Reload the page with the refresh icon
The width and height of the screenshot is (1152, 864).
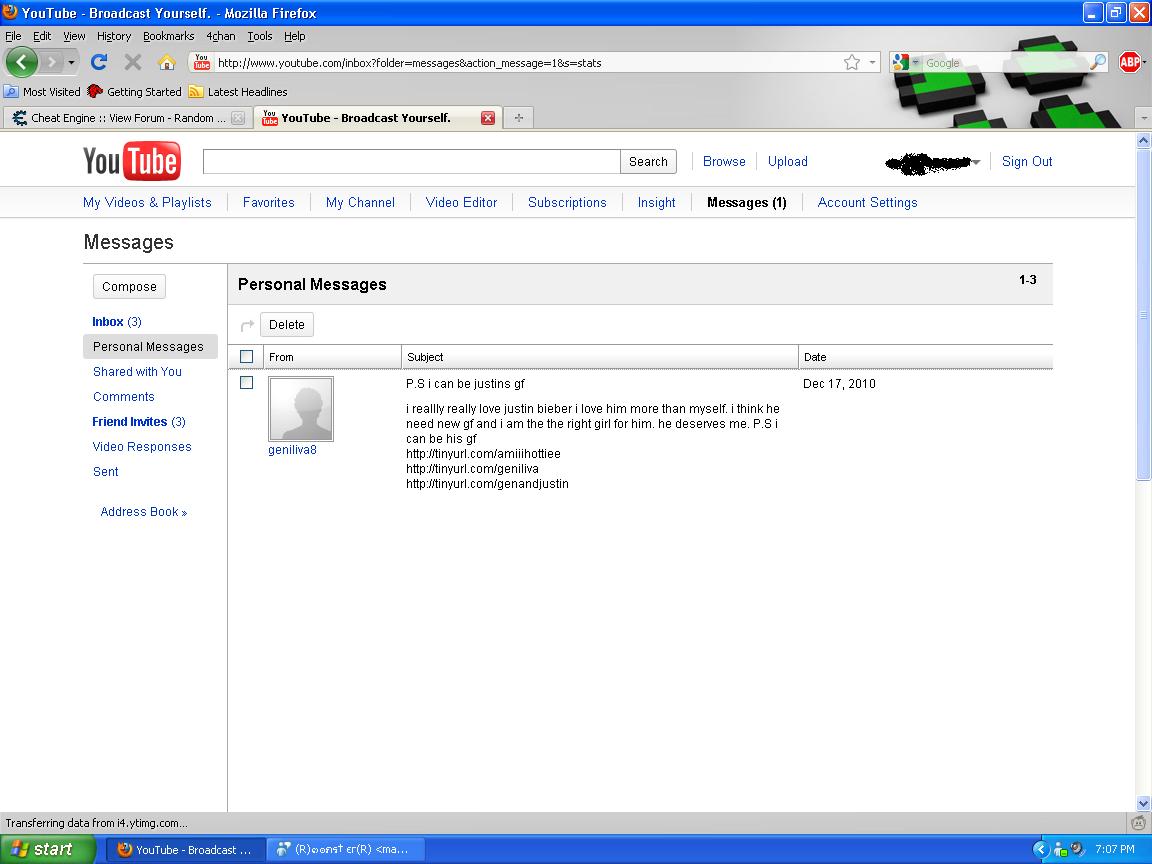click(x=99, y=62)
